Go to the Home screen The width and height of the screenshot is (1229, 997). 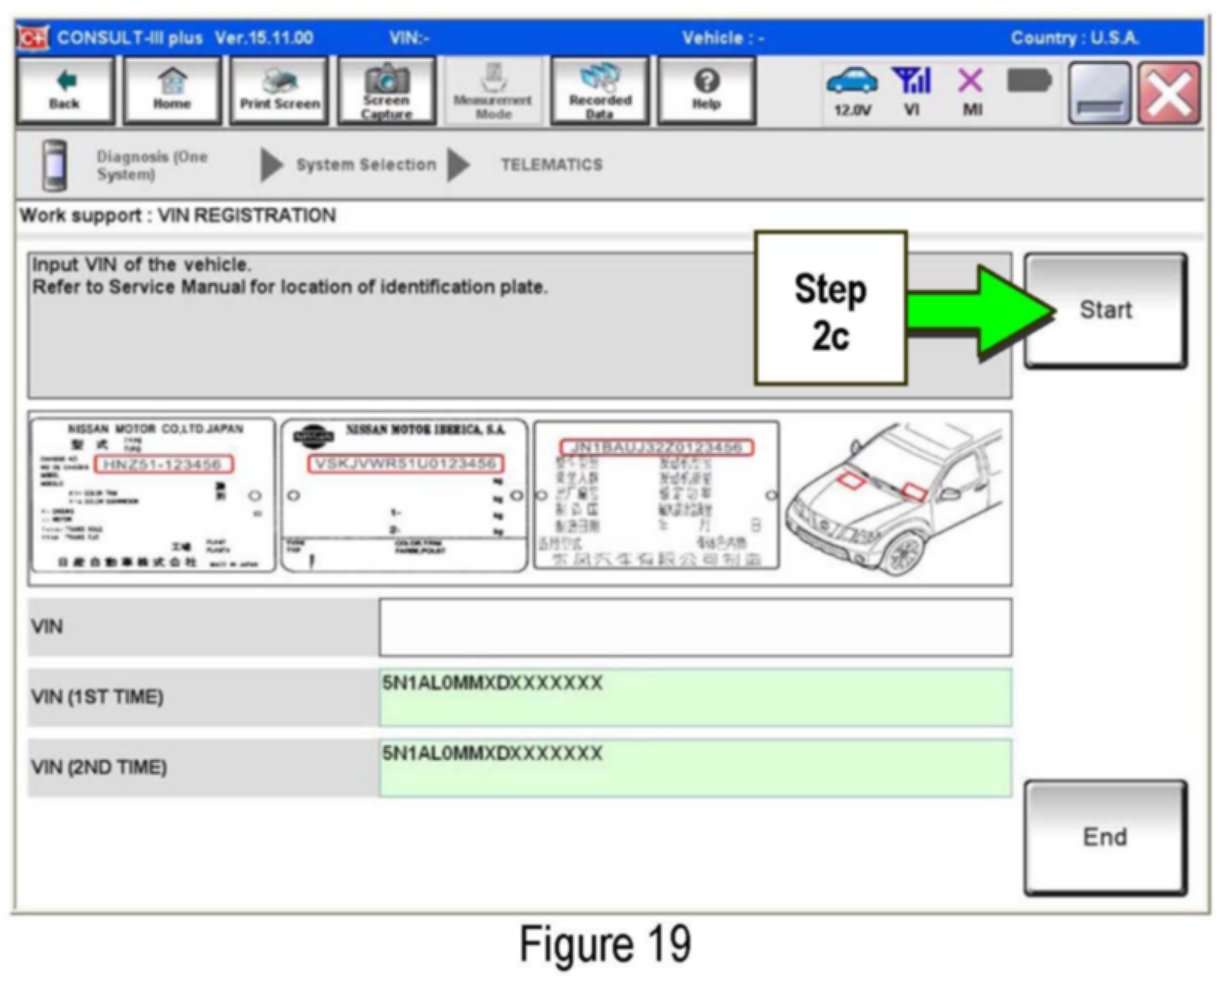[172, 91]
